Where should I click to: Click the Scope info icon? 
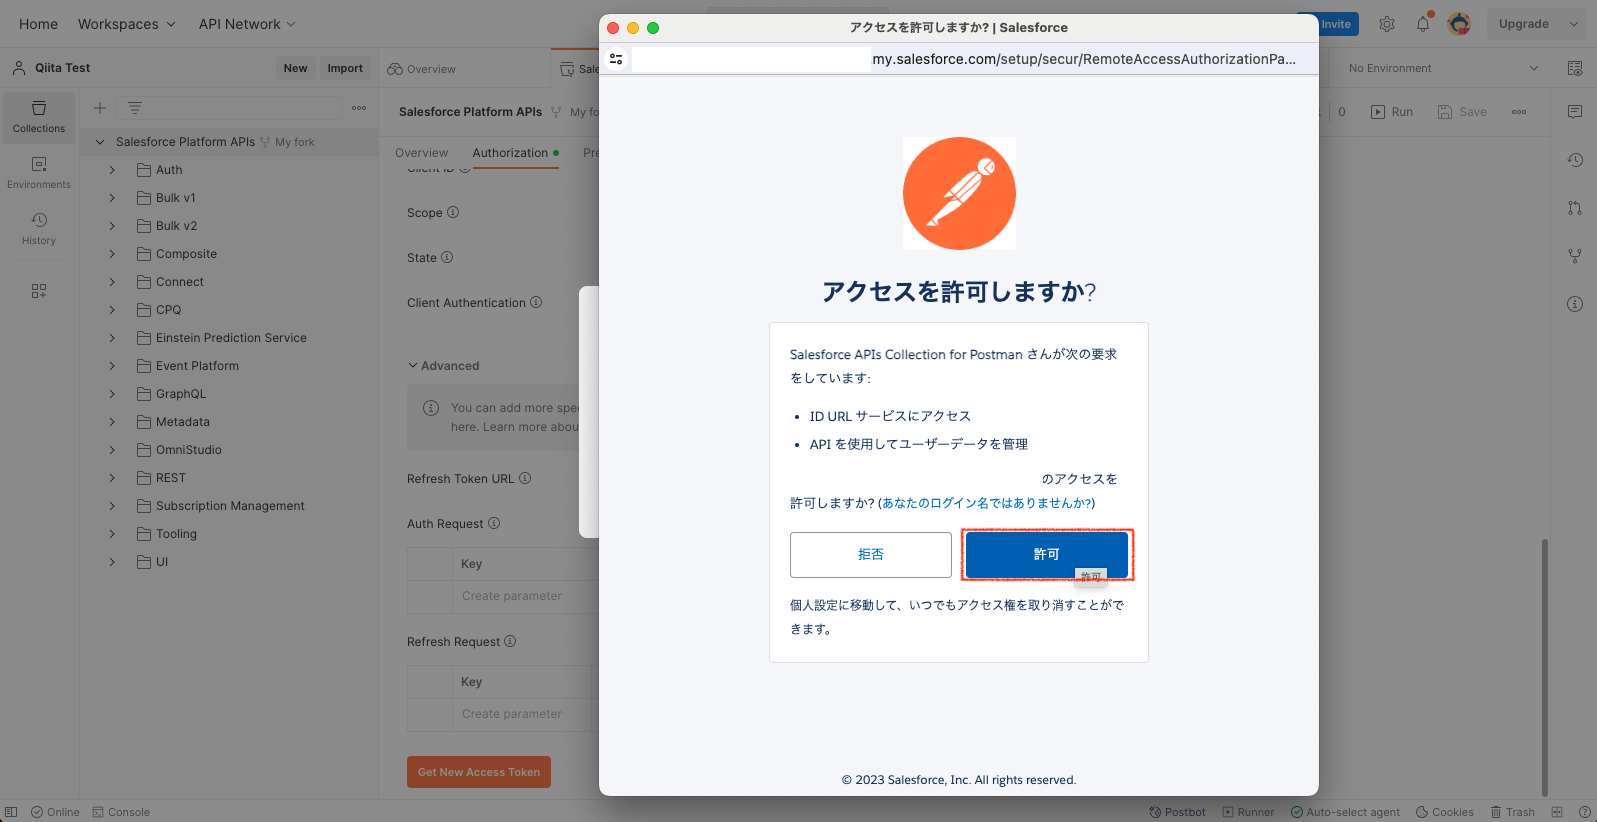(x=453, y=212)
